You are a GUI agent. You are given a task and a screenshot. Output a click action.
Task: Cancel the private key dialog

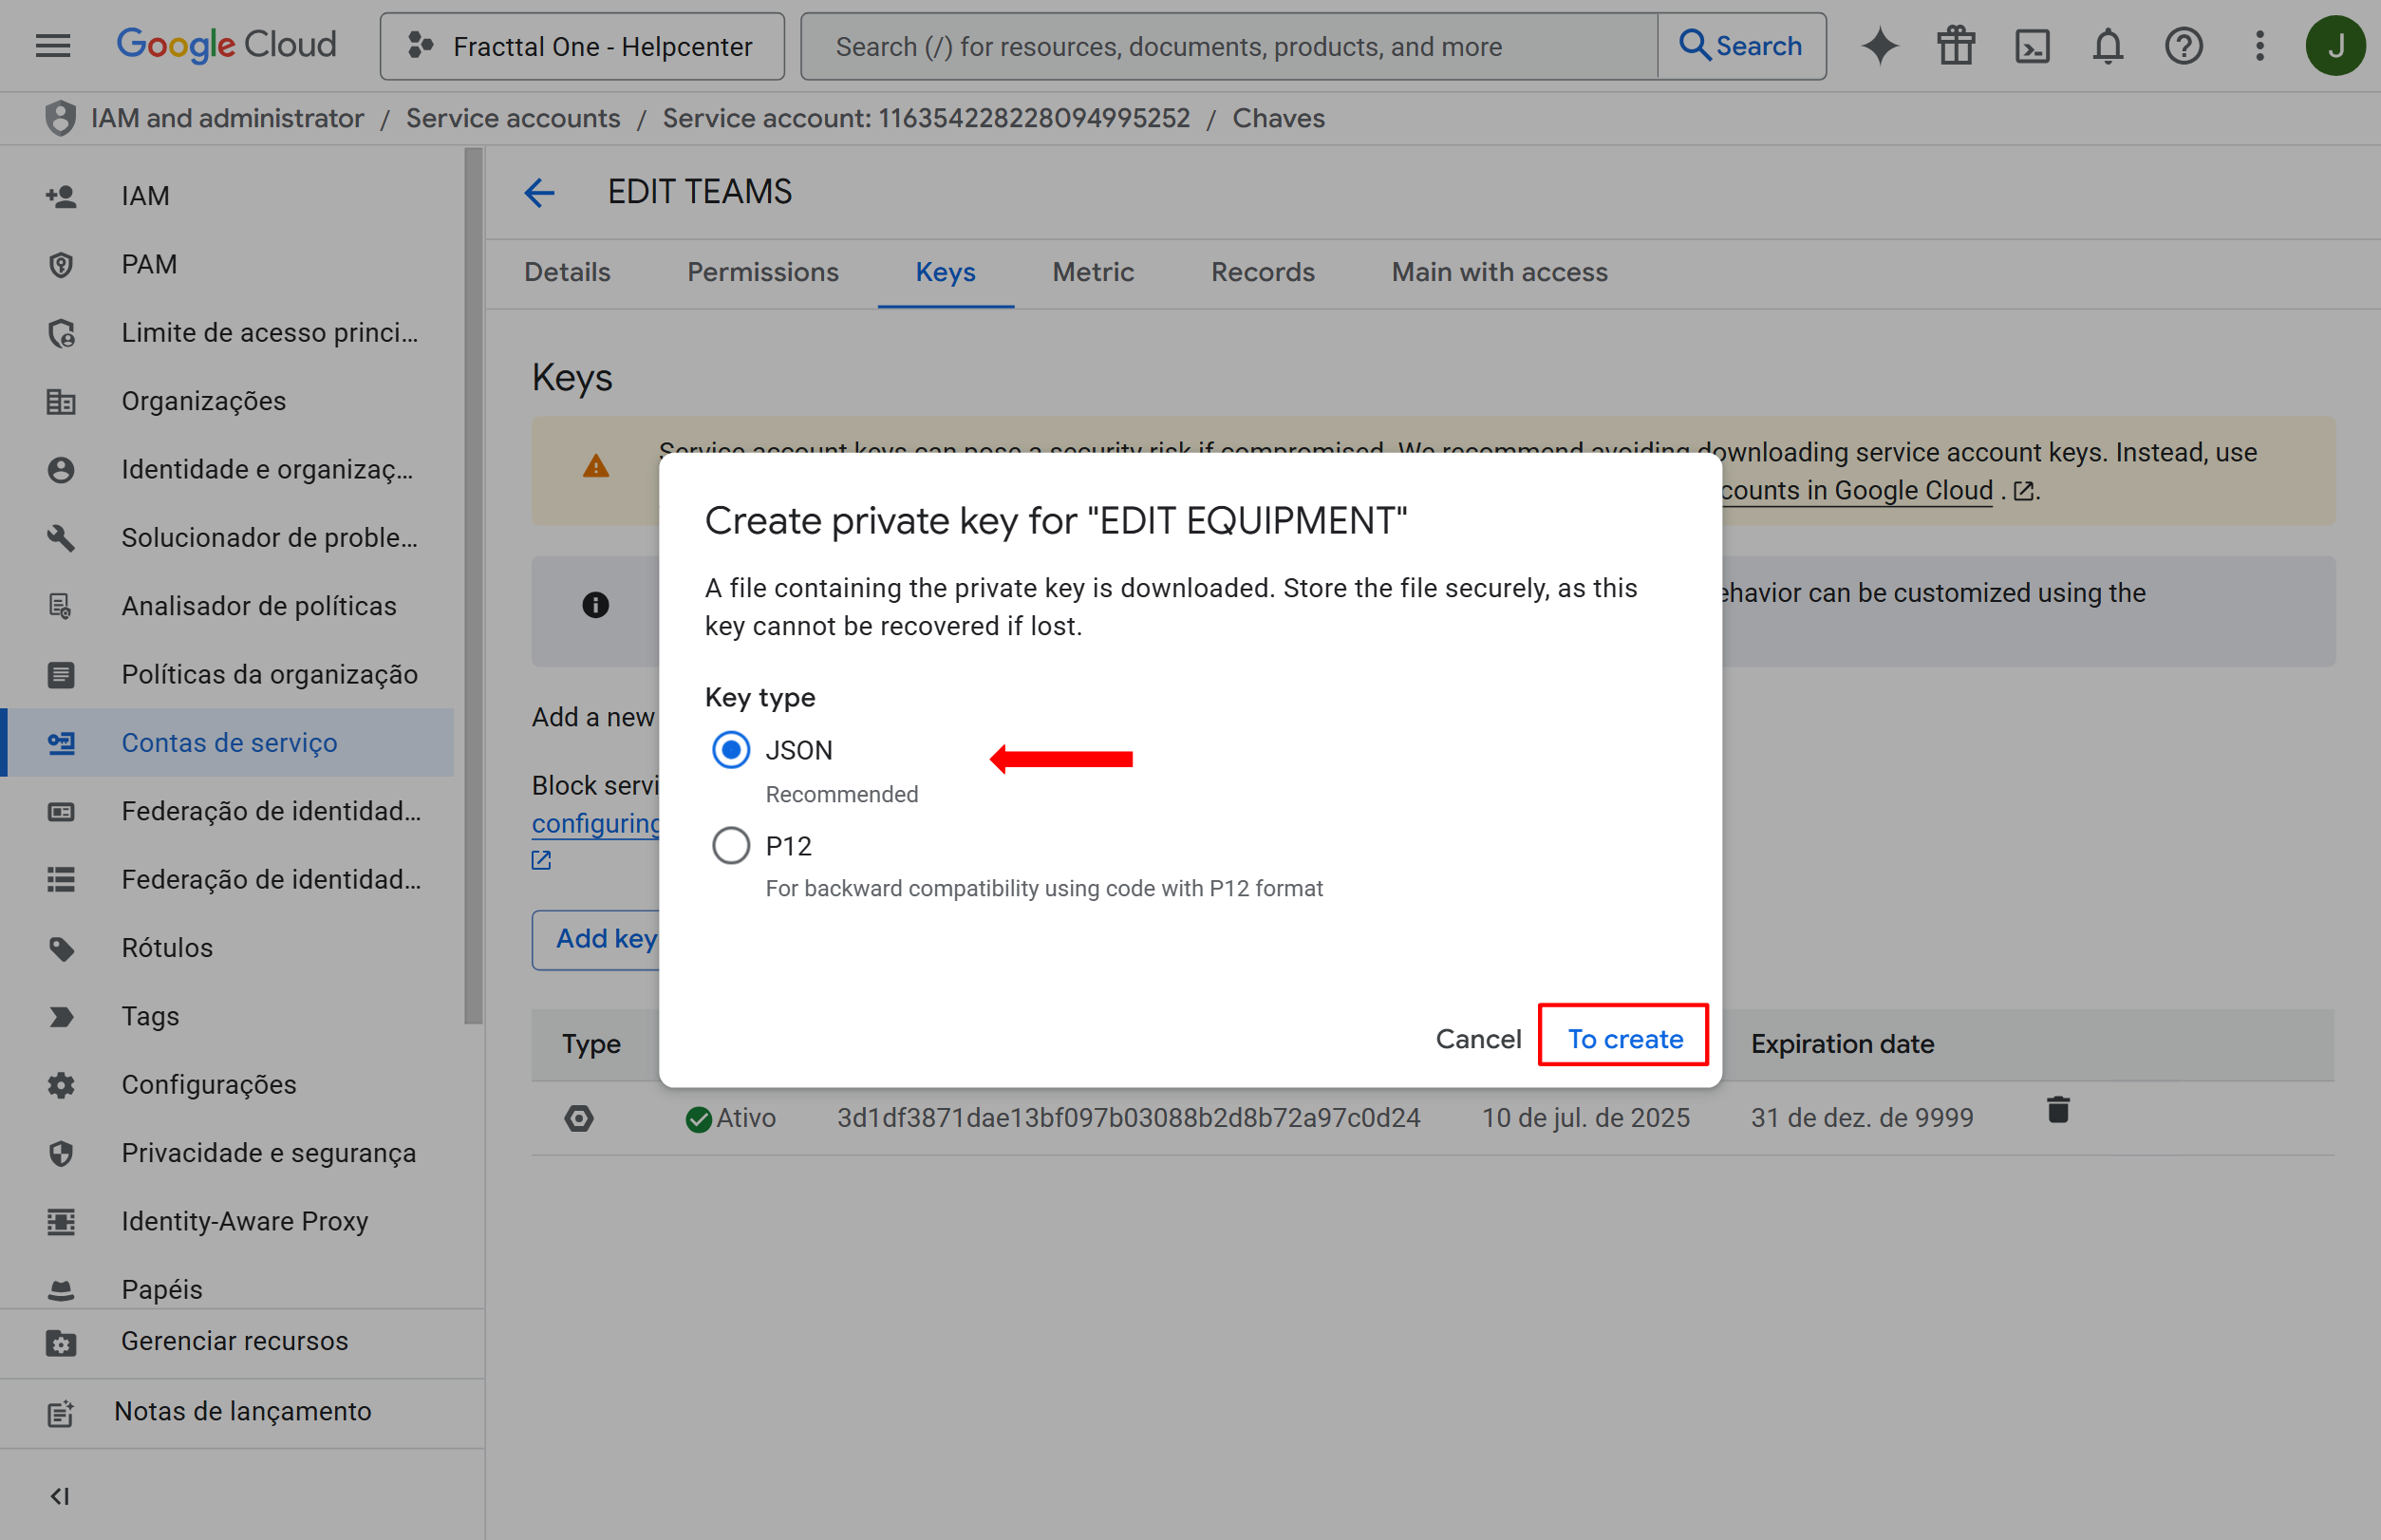tap(1477, 1038)
